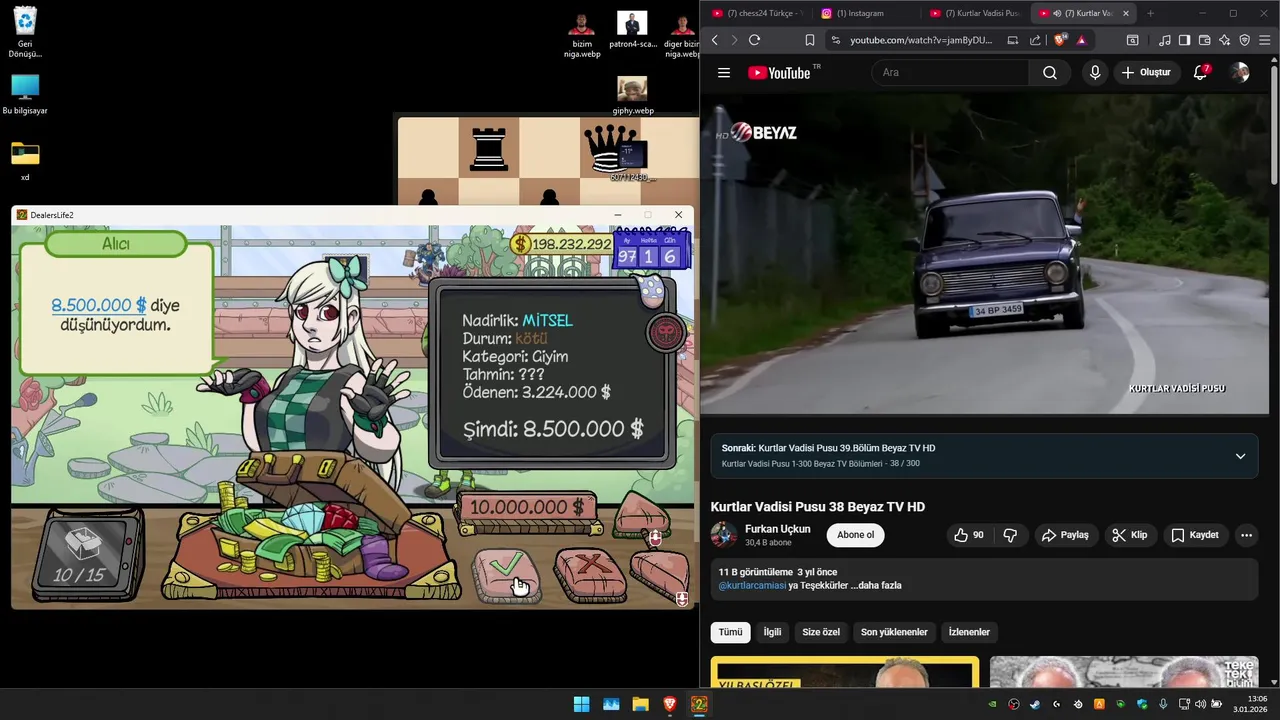This screenshot has width=1280, height=720.
Task: Accept the deal with the green checkmark button
Action: [507, 575]
